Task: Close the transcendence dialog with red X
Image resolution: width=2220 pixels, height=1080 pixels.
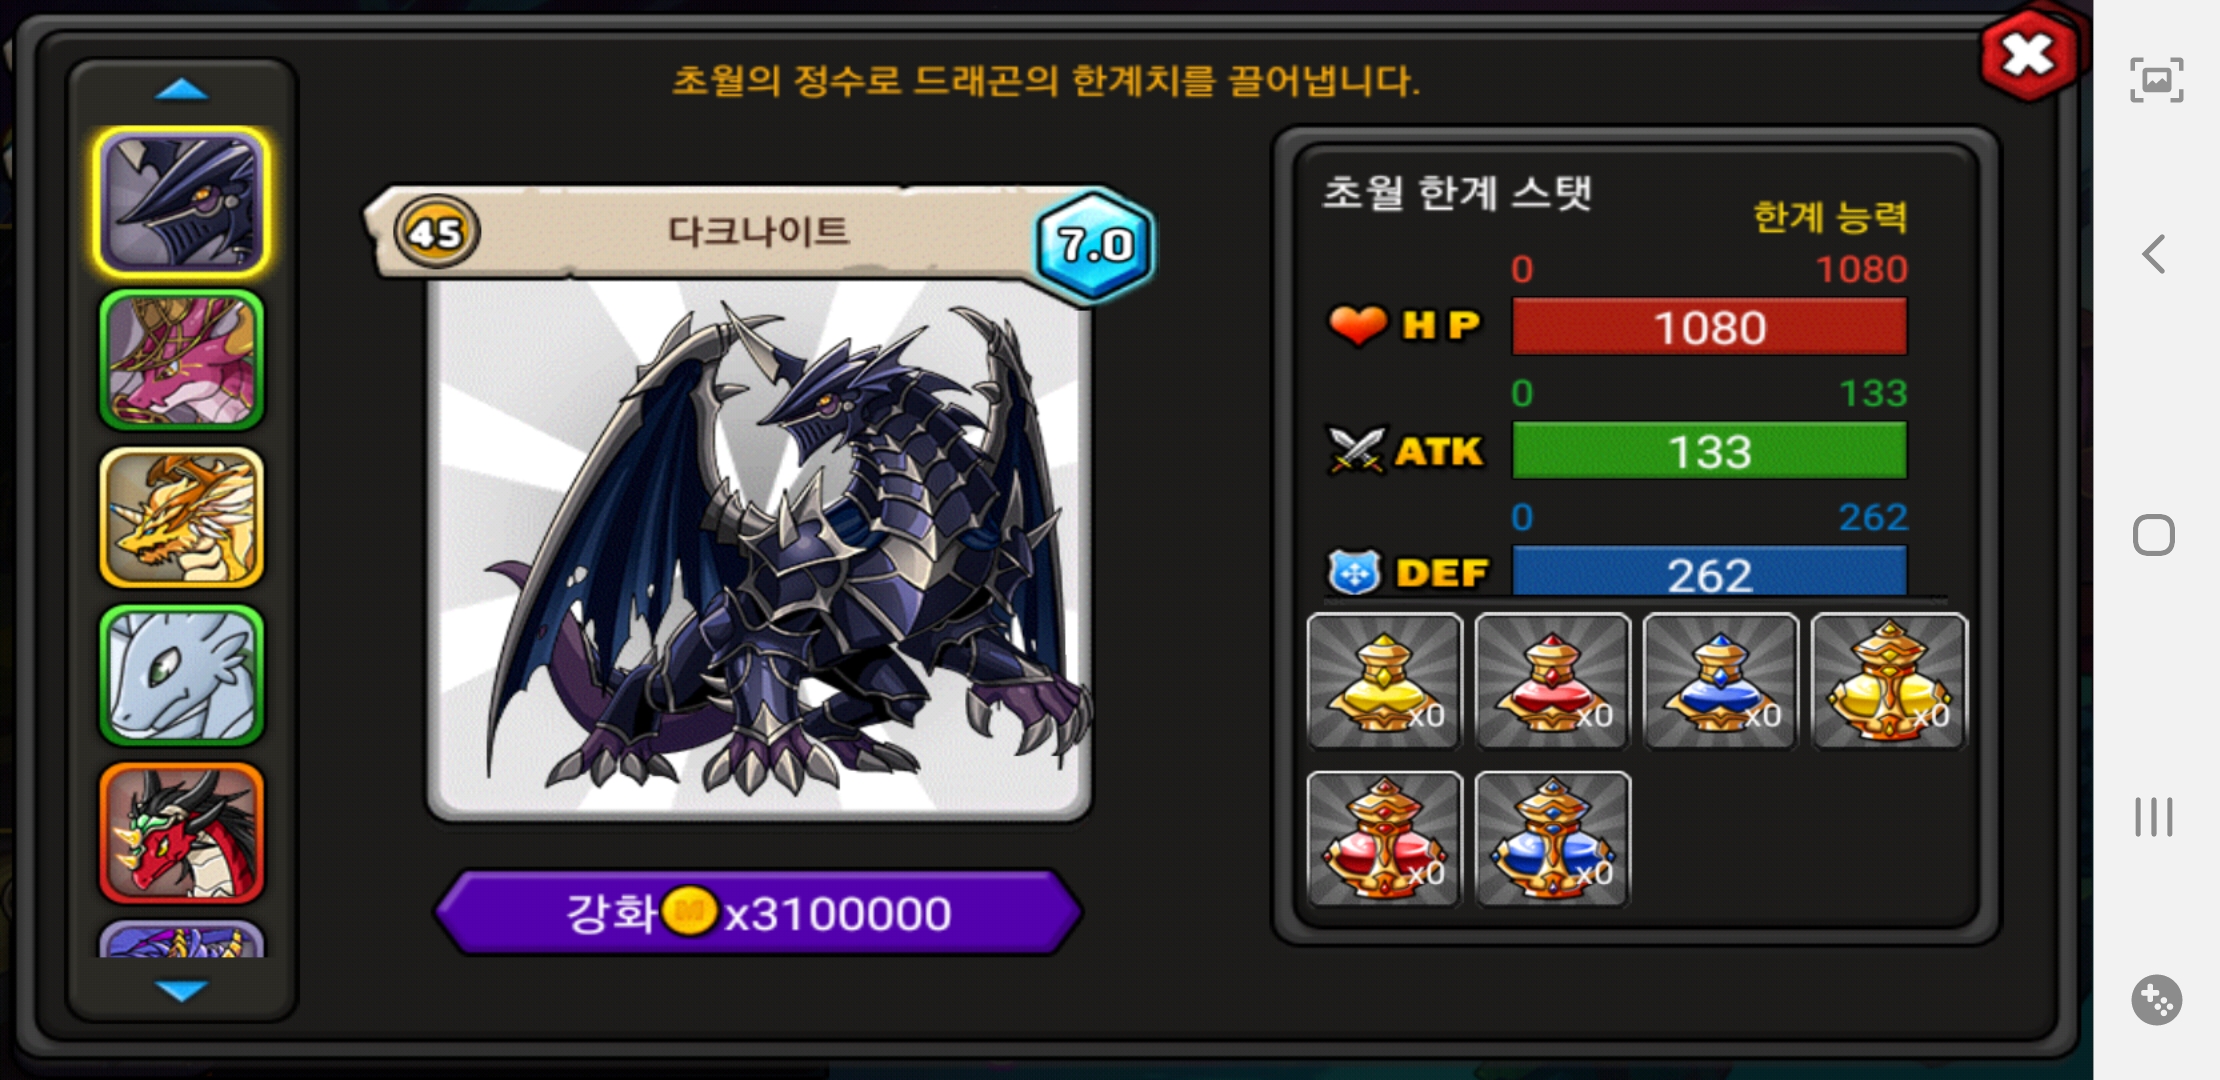Action: (2029, 55)
